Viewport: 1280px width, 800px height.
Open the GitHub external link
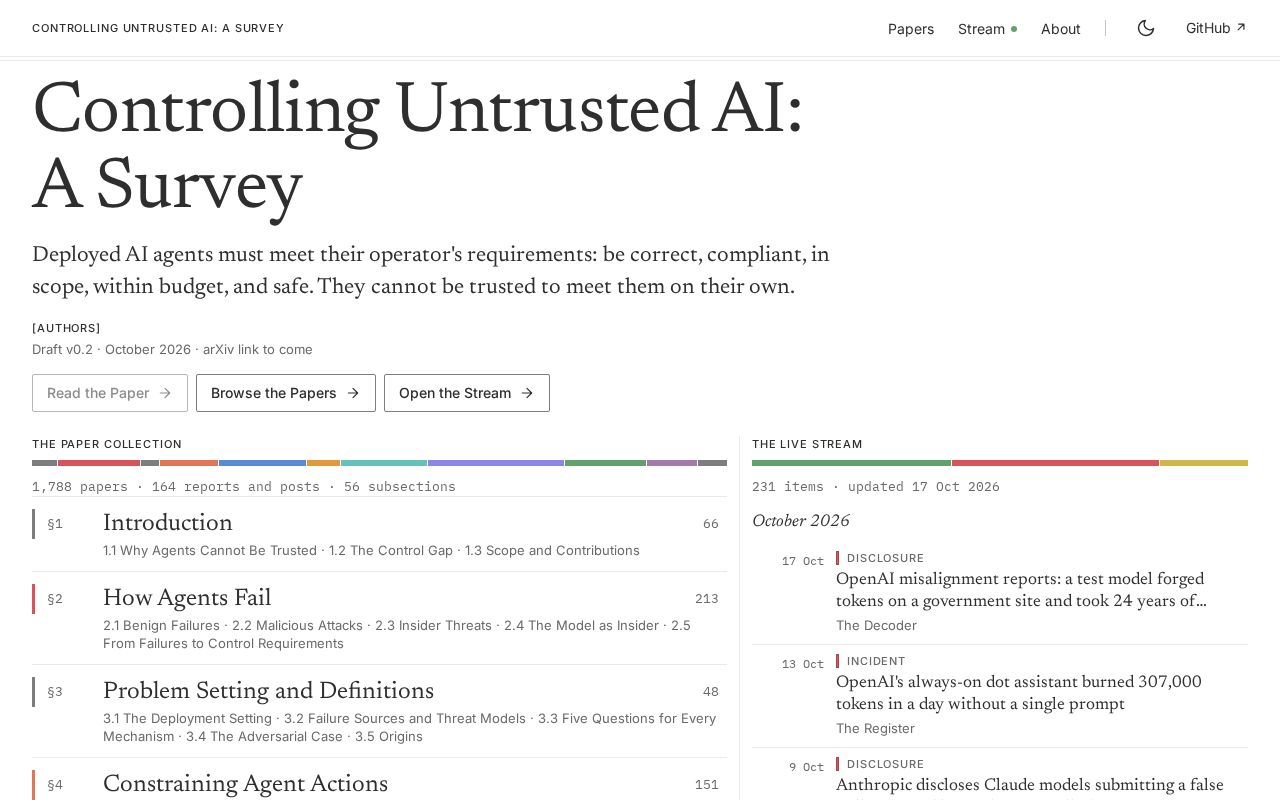tap(1216, 28)
